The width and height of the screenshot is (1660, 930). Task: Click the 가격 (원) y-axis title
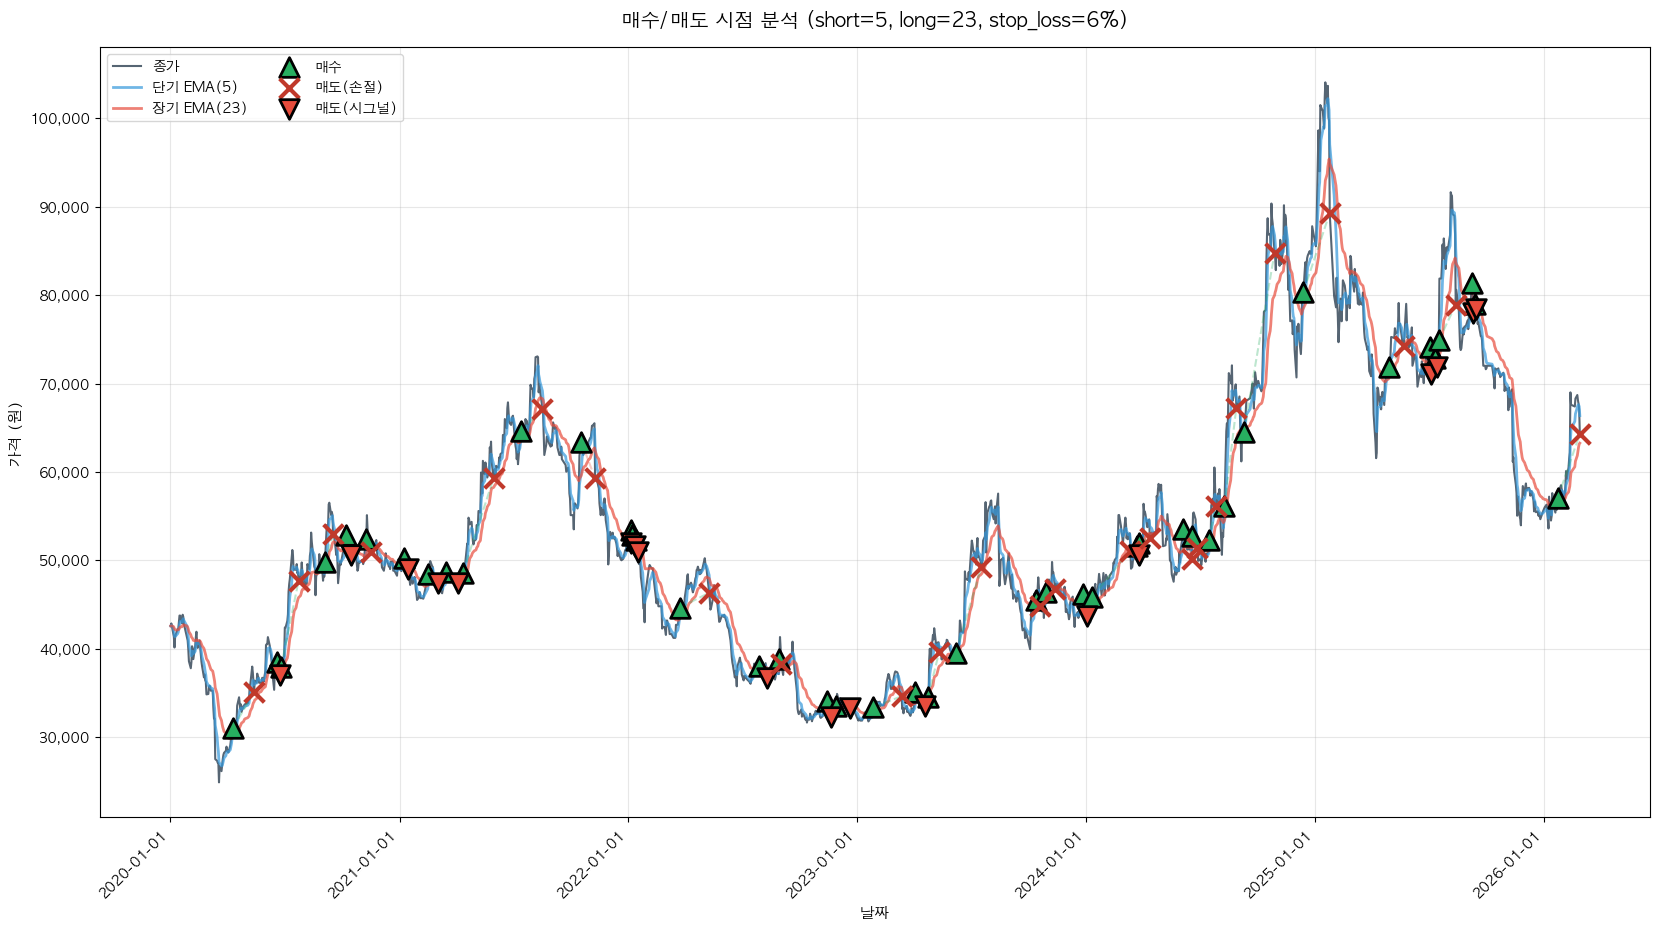[14, 434]
